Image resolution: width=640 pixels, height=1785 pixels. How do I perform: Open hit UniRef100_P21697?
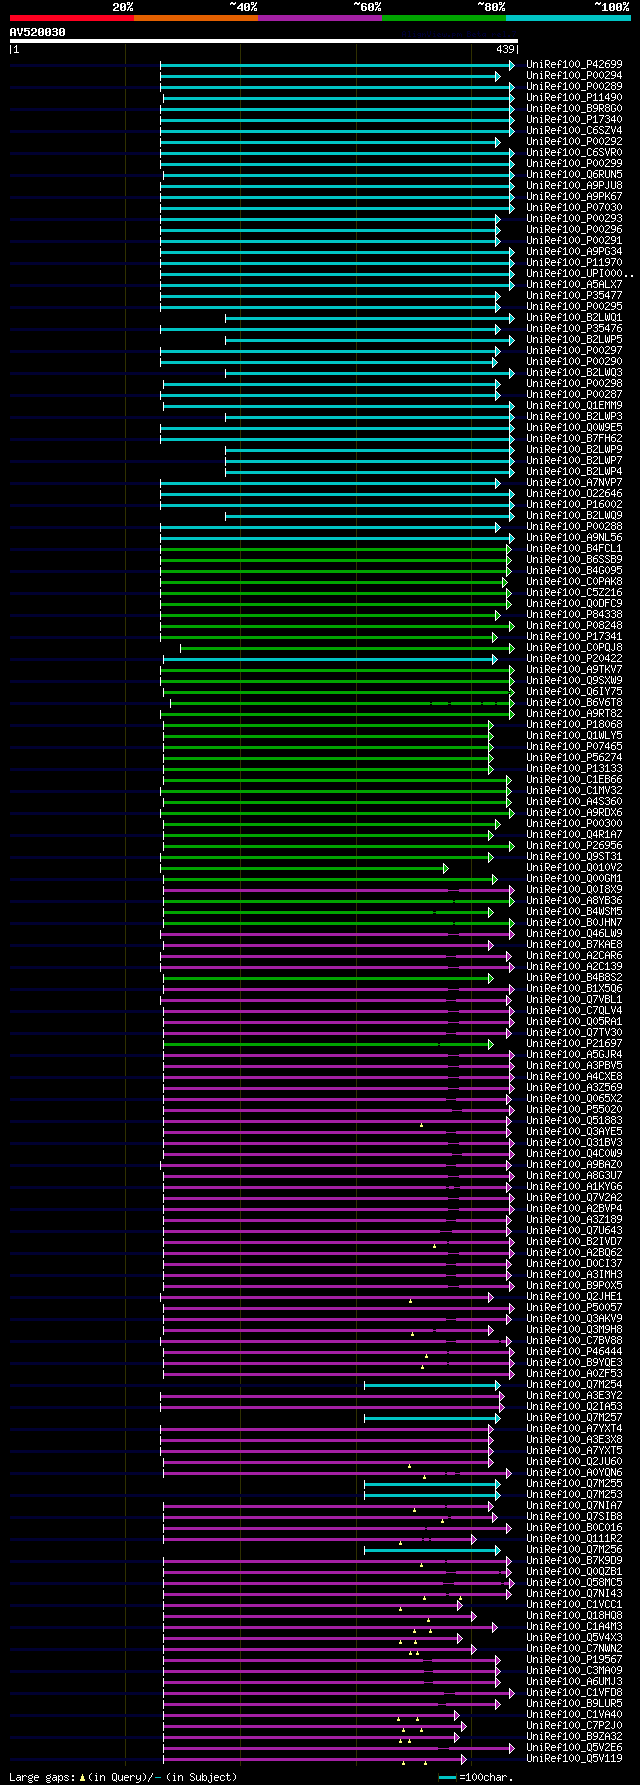click(574, 1044)
